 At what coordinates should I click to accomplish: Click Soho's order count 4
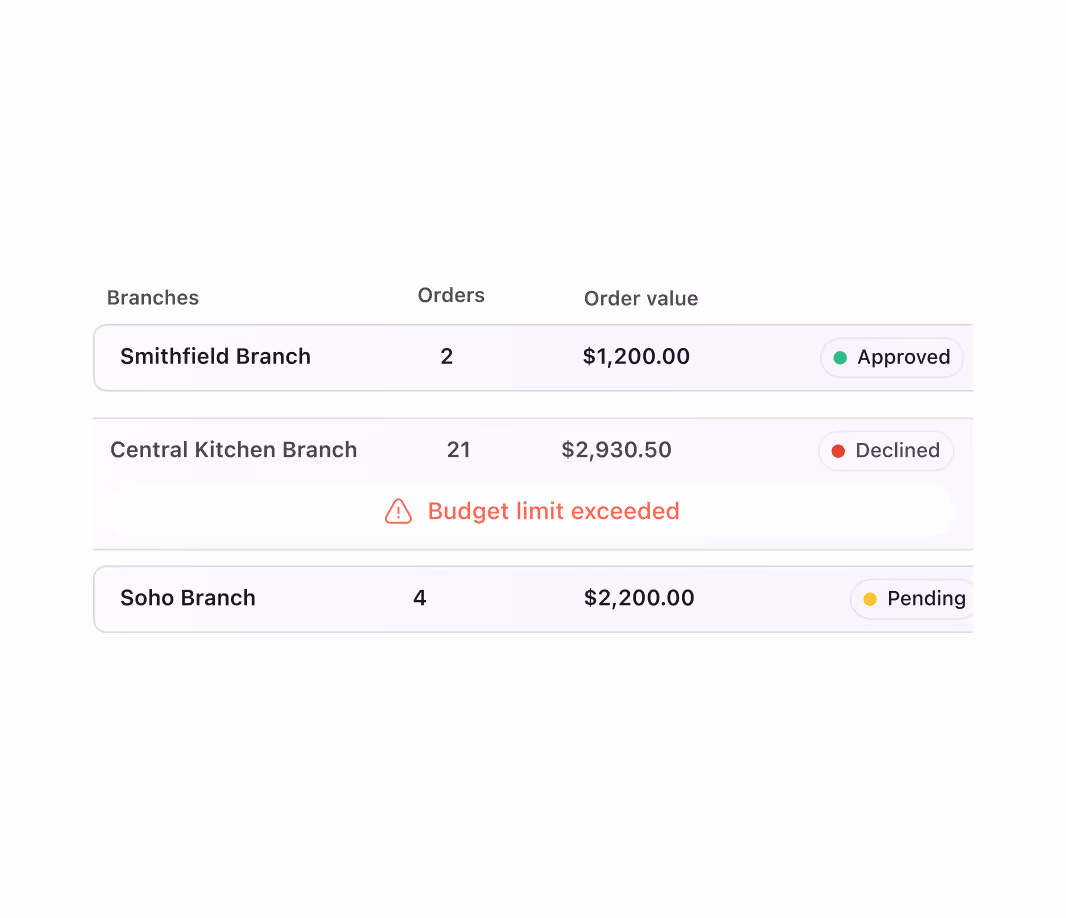tap(419, 598)
